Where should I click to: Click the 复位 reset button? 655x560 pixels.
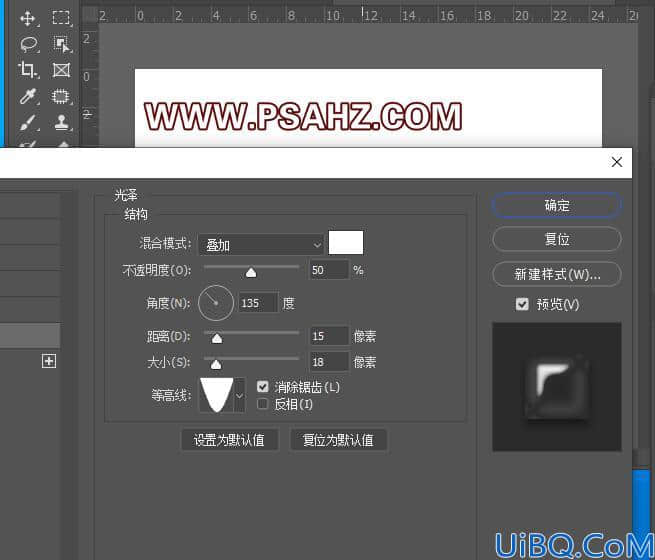pos(557,239)
